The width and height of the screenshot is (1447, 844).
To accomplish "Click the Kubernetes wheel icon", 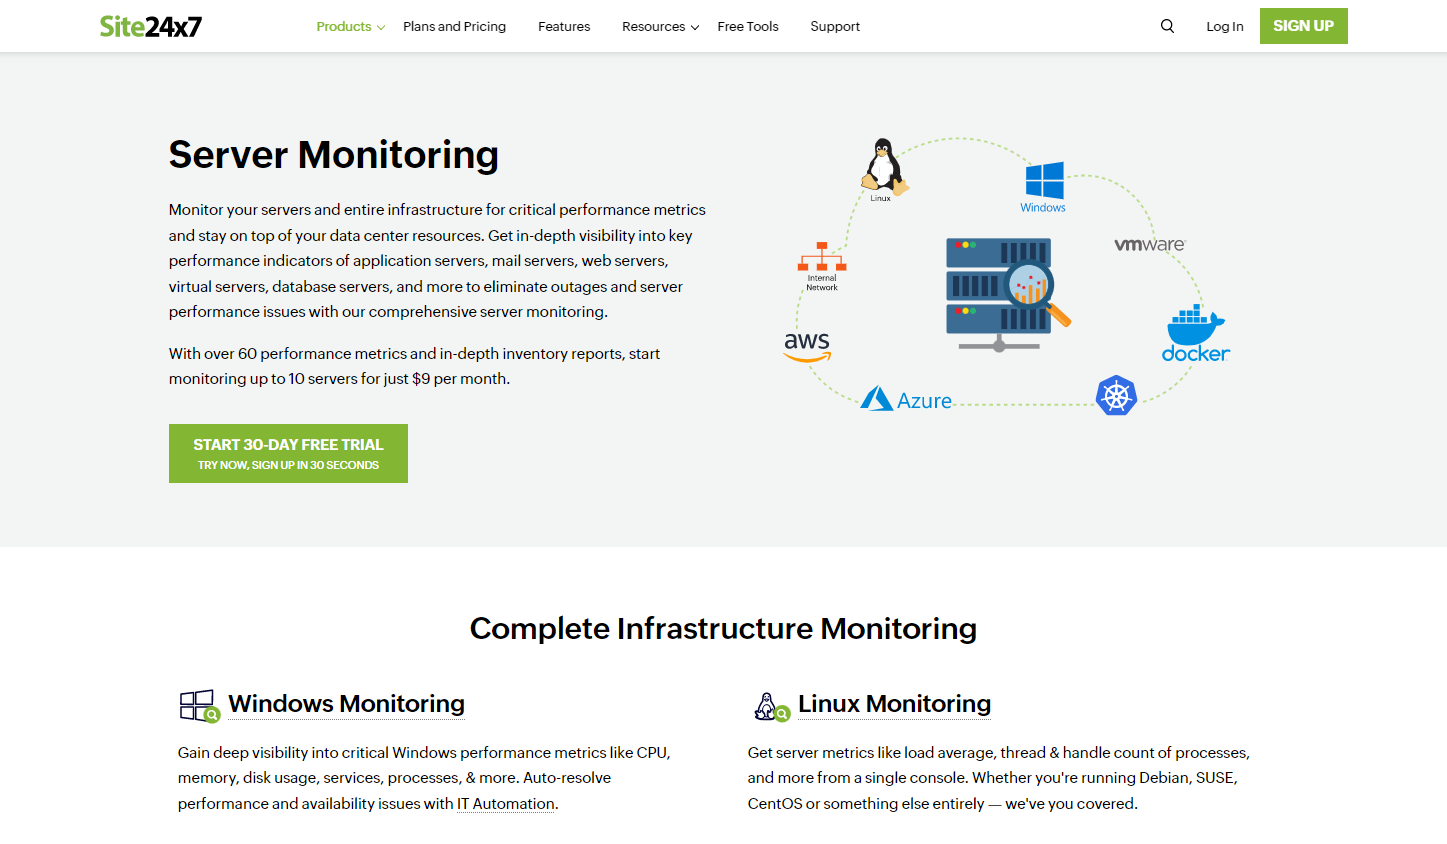I will pos(1116,396).
